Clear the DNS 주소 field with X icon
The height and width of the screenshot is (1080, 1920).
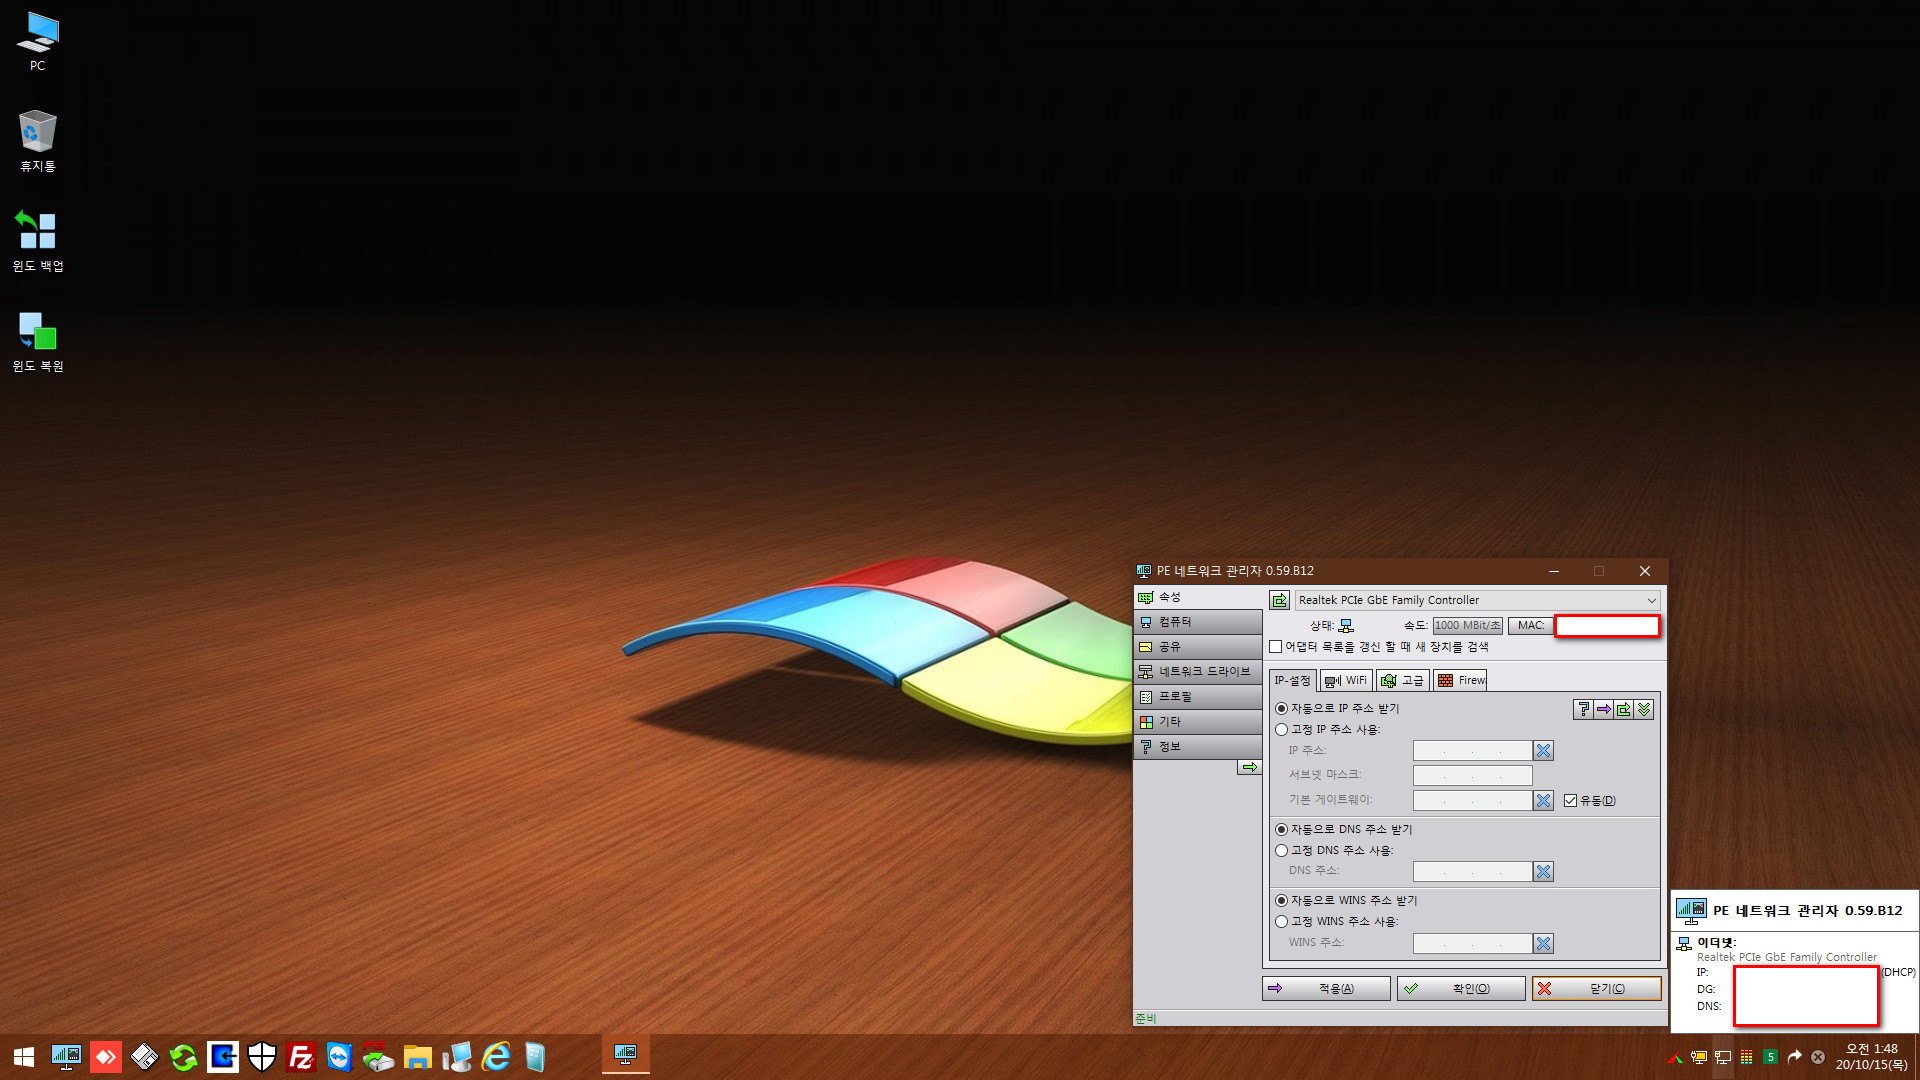click(x=1543, y=871)
